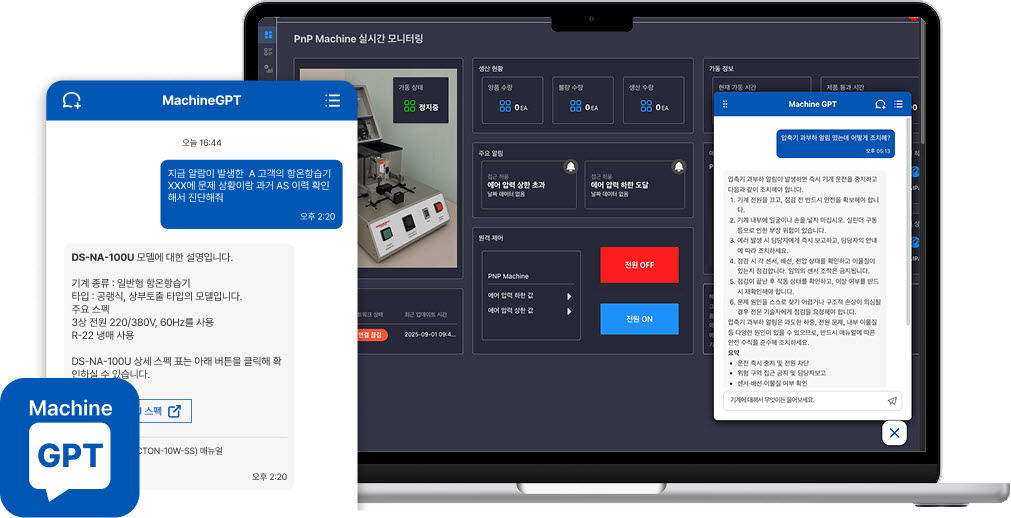This screenshot has width=1011, height=518.
Task: Click the Machine GPT chat panel scrollbar
Action: click(x=908, y=250)
